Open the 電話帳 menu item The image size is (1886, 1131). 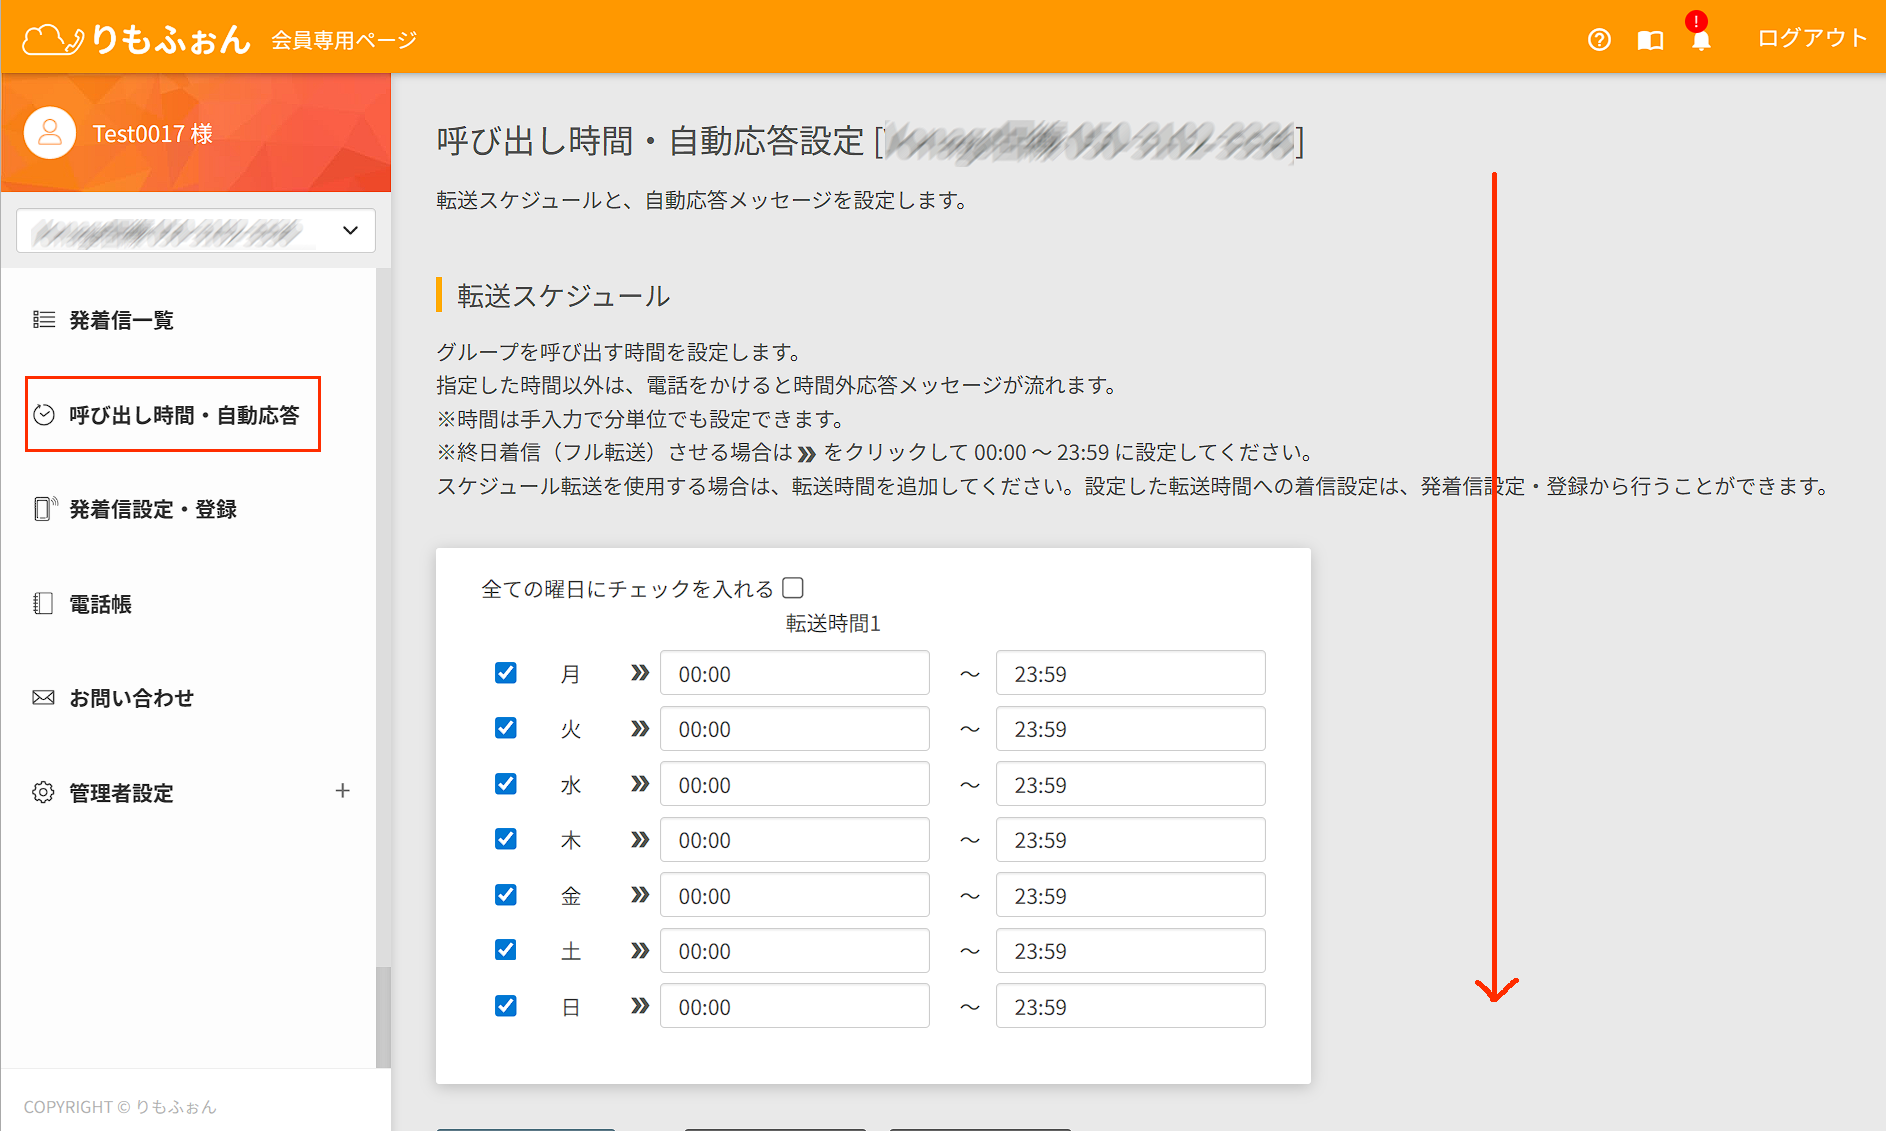(100, 604)
